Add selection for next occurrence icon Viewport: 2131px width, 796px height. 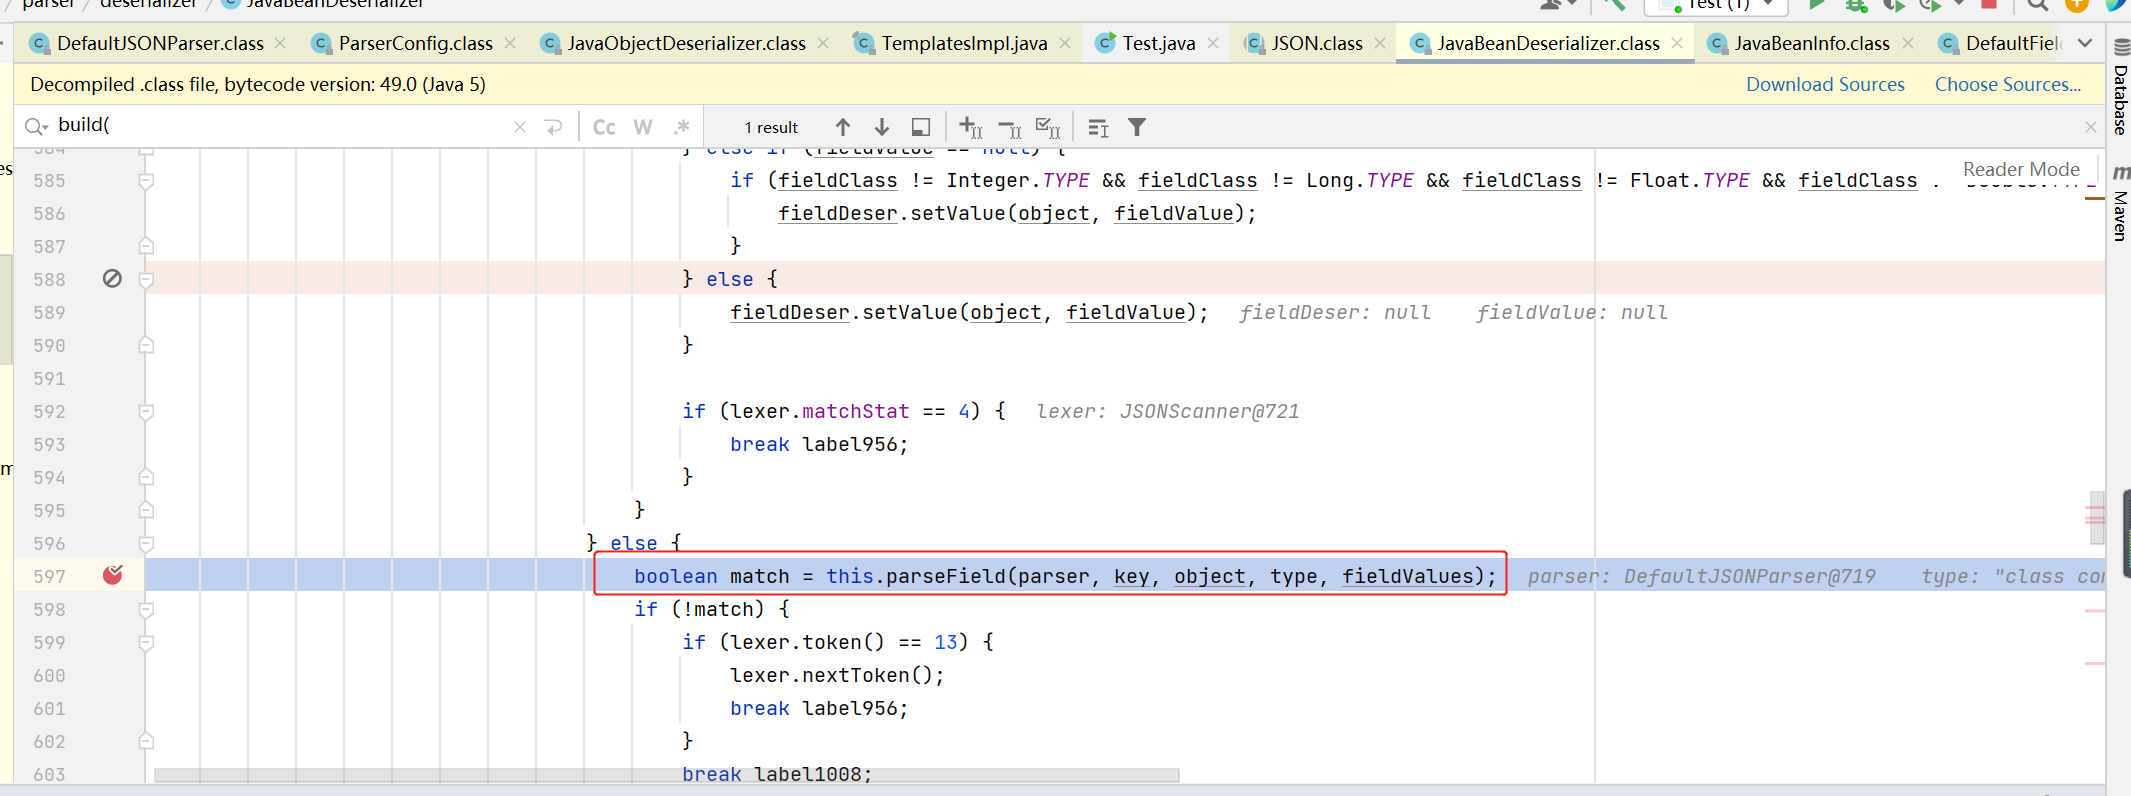pyautogui.click(x=970, y=127)
